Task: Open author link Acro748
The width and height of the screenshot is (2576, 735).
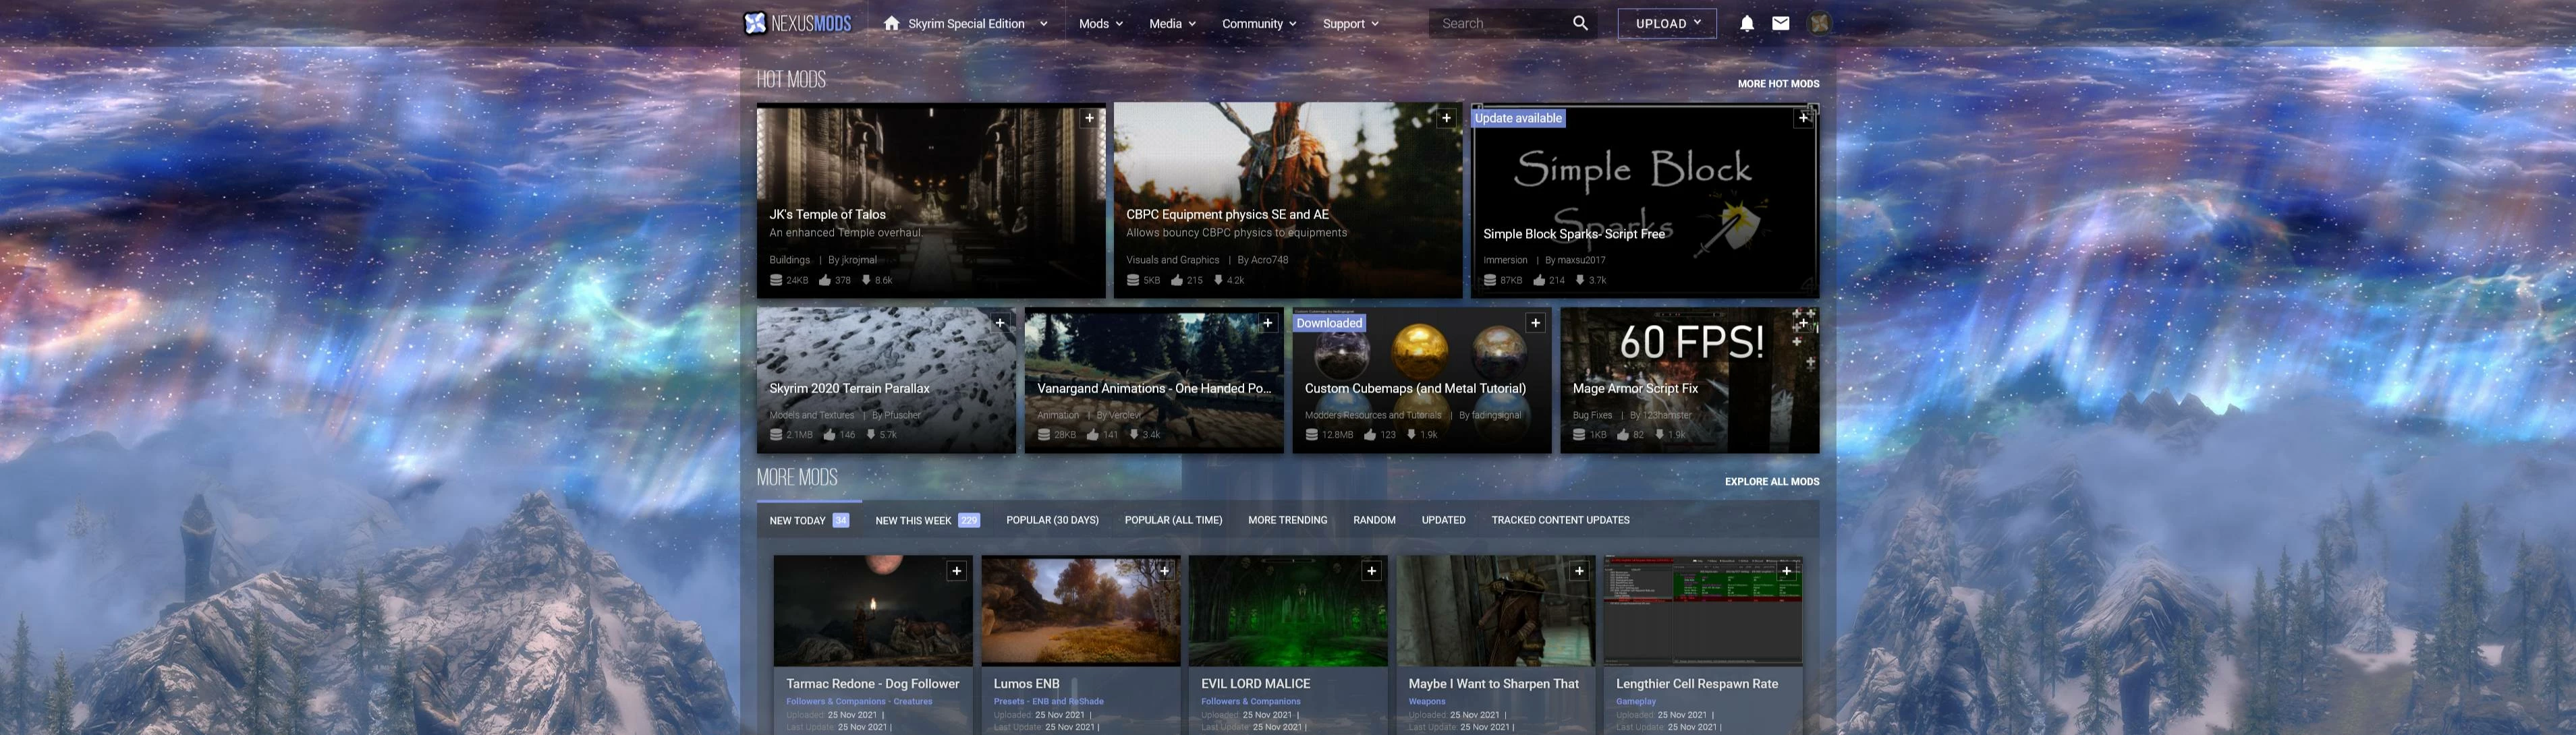Action: coord(1269,260)
